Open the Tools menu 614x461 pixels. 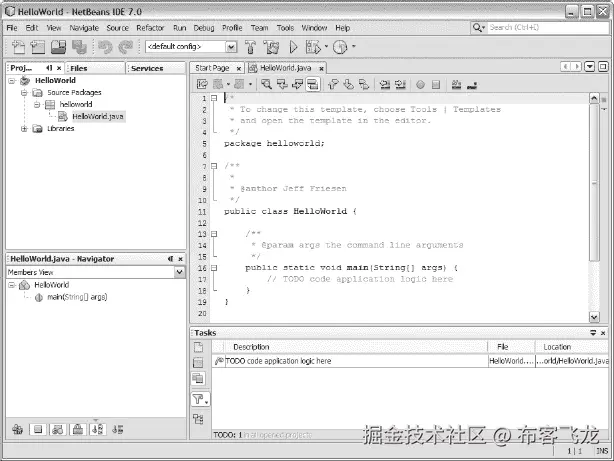pos(285,28)
